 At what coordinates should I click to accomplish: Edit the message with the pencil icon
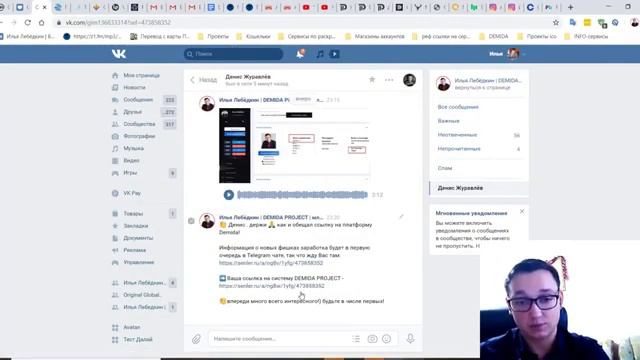[x=401, y=217]
